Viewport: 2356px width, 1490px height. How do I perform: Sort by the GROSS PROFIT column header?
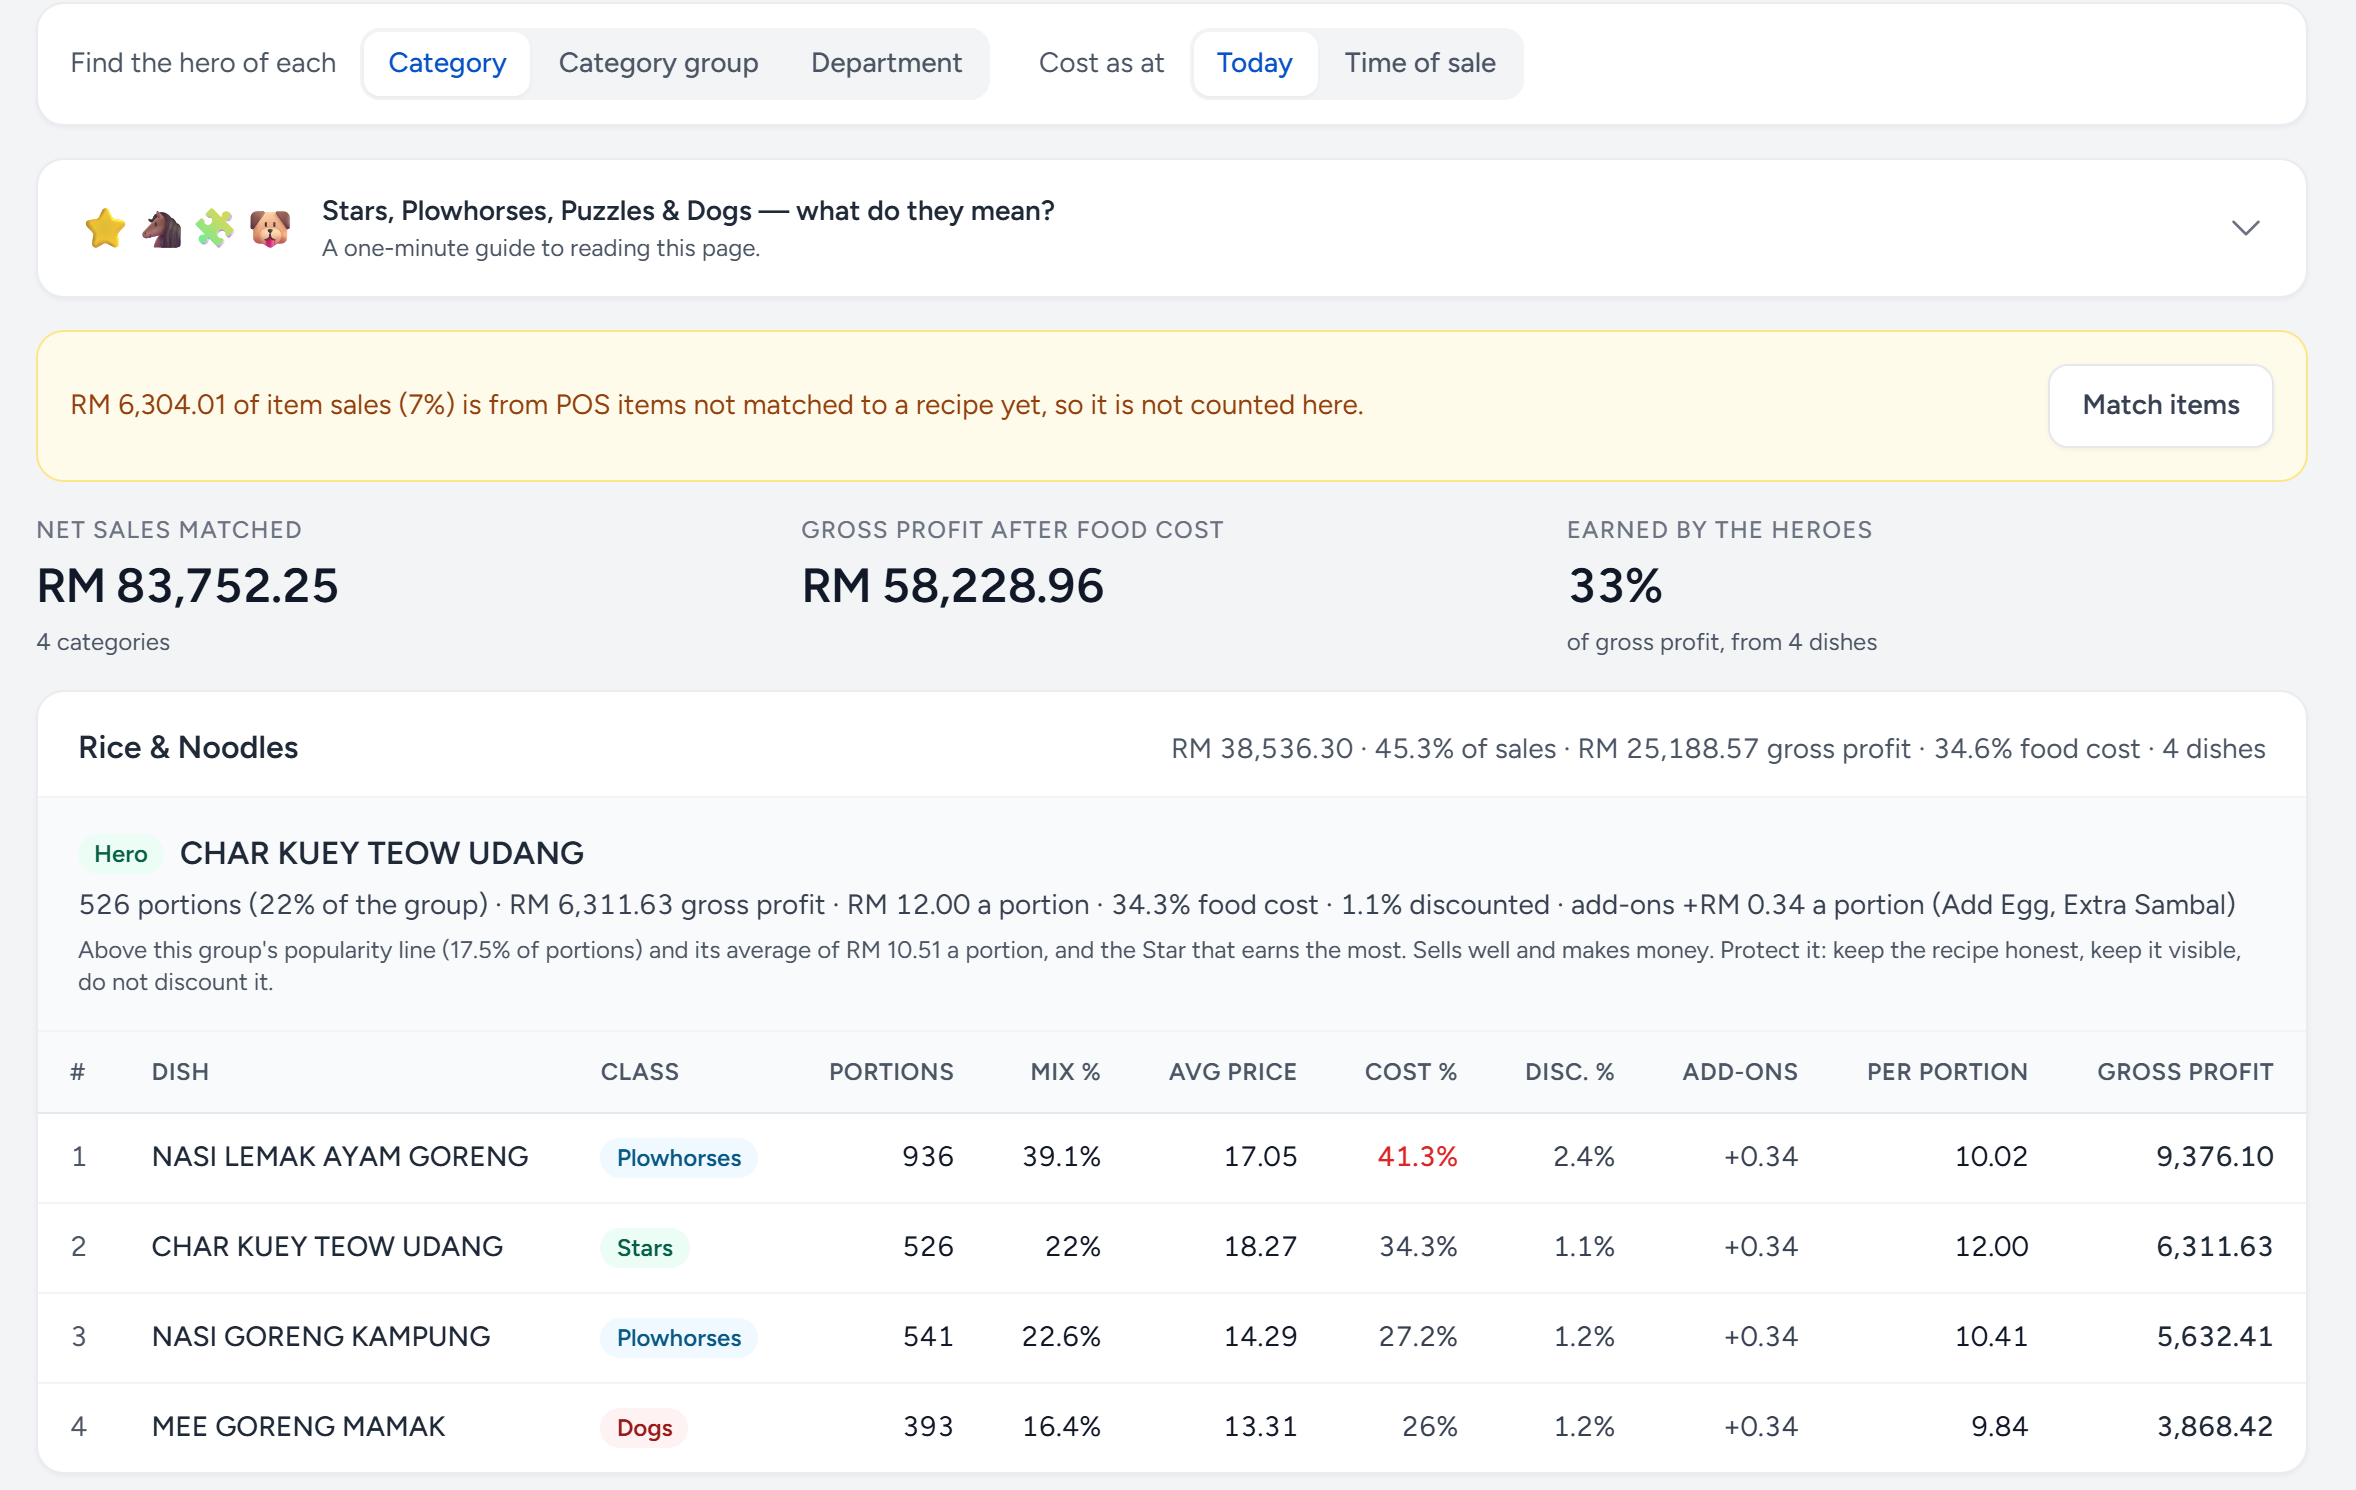tap(2185, 1072)
